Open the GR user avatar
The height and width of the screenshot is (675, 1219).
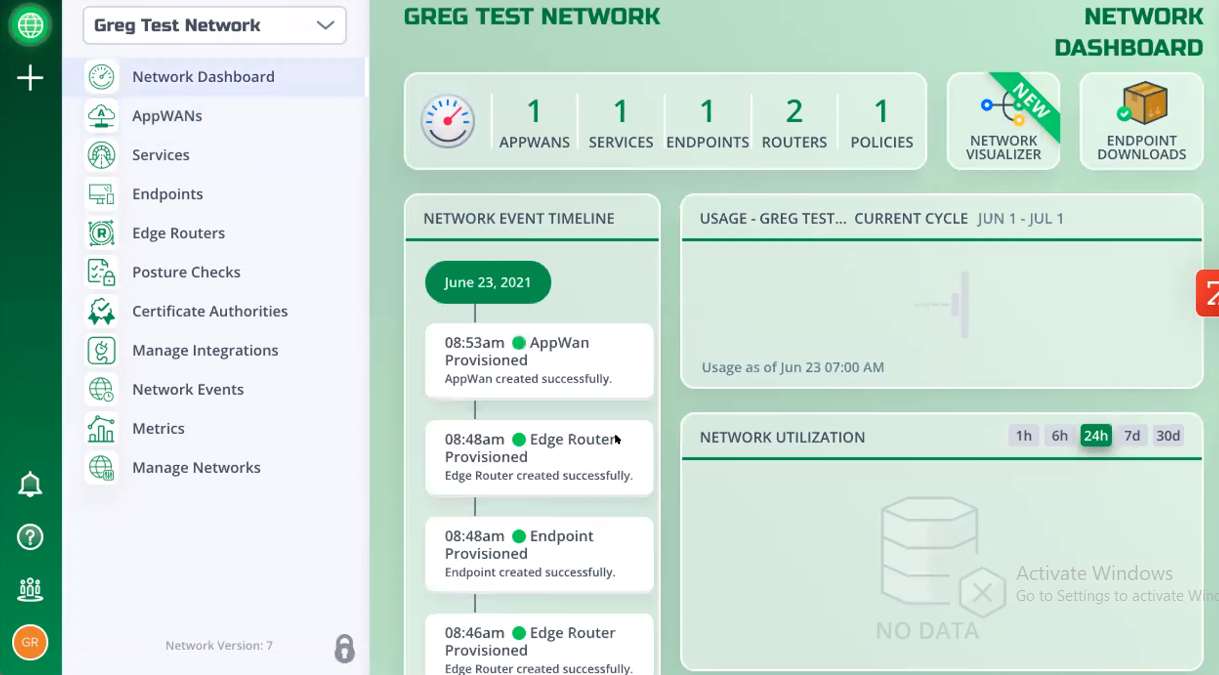pos(30,642)
